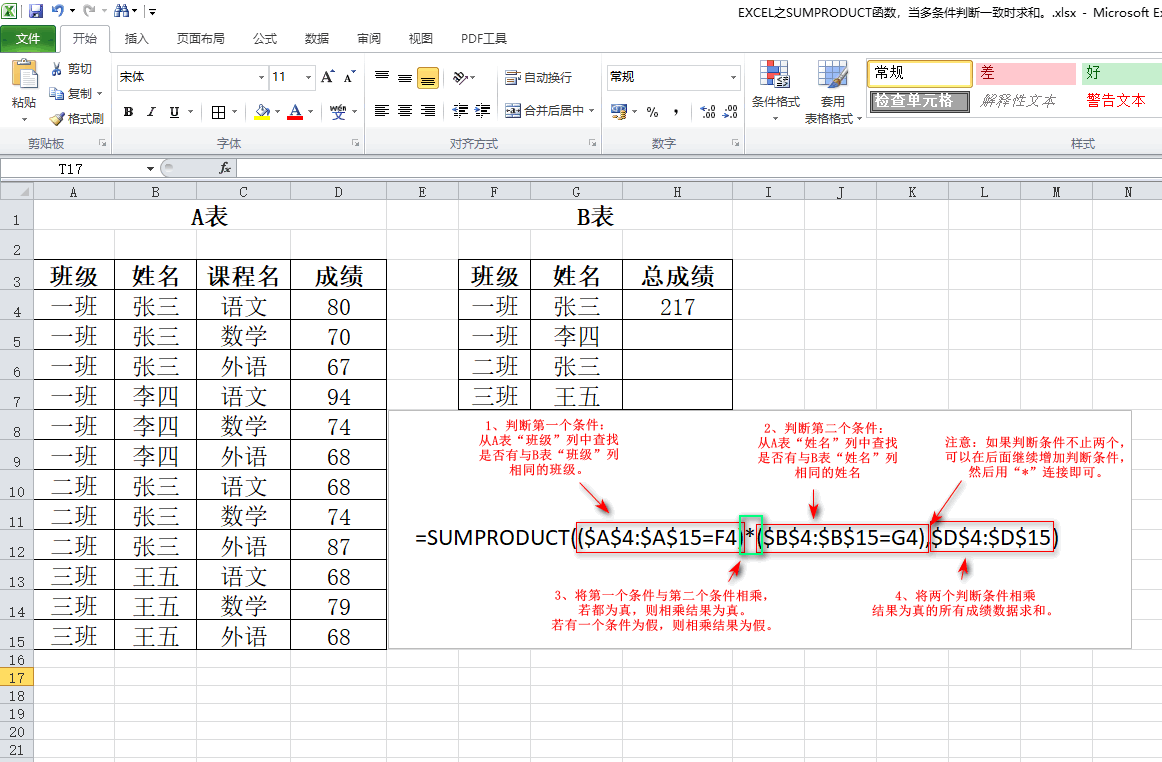Open the 文件 (File) menu tab

pos(28,39)
